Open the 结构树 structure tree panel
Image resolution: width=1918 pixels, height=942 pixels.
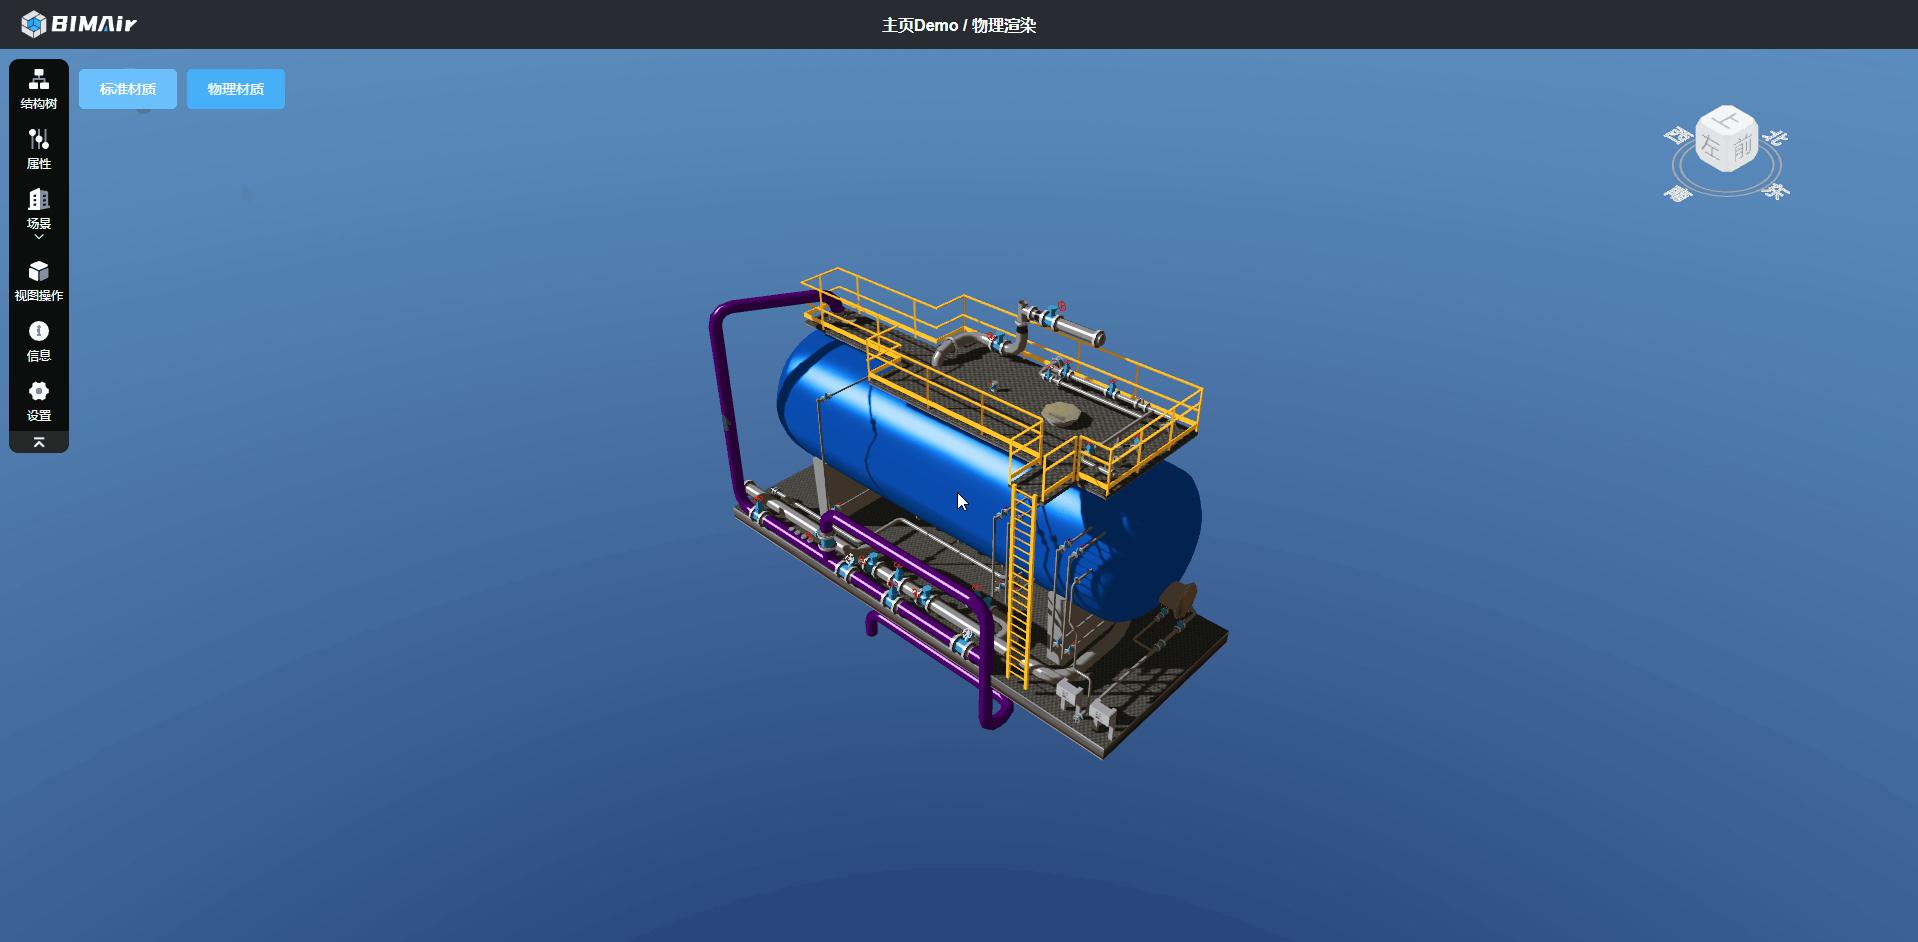coord(39,89)
